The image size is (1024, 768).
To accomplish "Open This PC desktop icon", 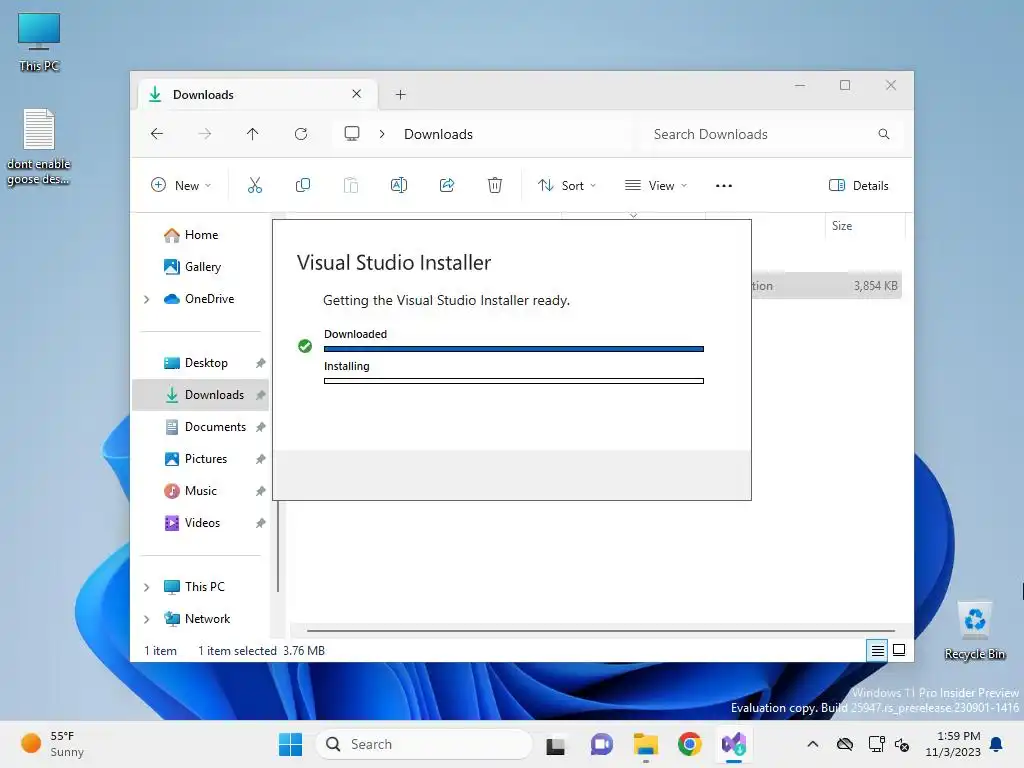I will pos(39,42).
